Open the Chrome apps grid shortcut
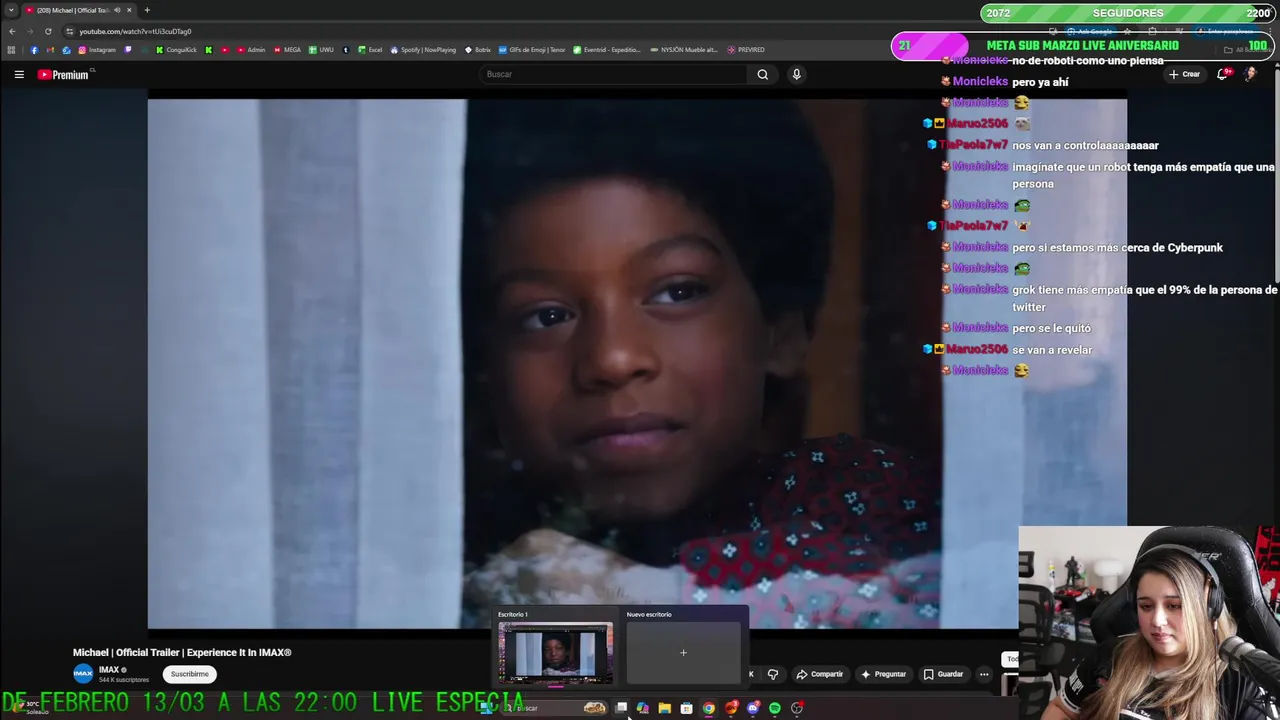Screen dimensions: 1280x720 11,50
